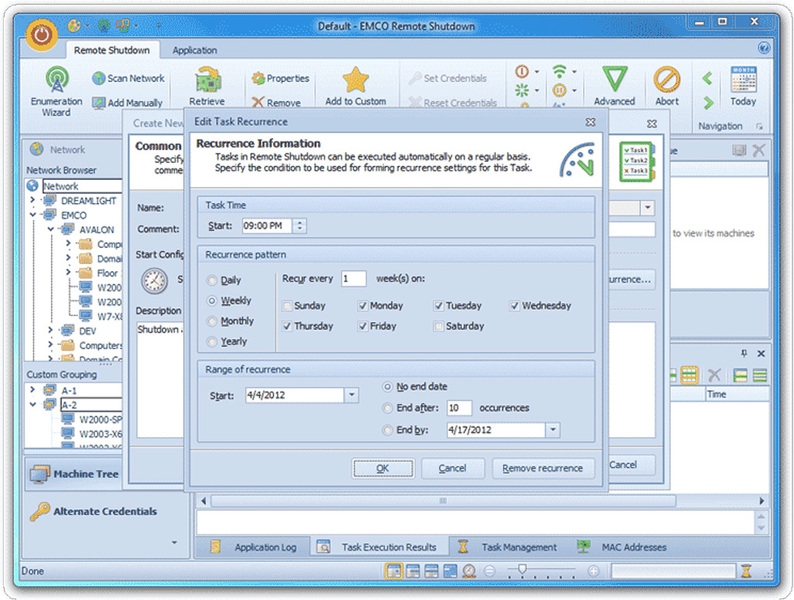Check the Sunday checkbox

288,306
